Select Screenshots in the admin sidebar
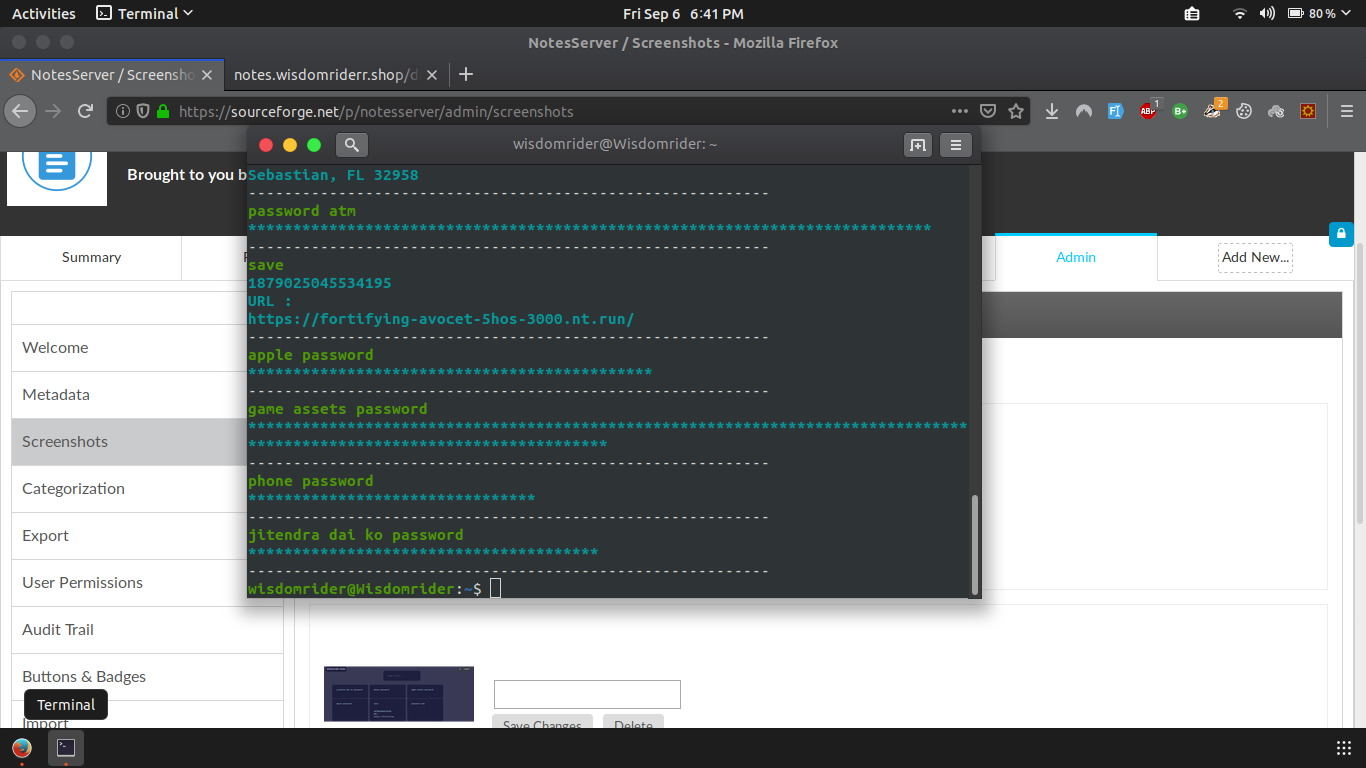The height and width of the screenshot is (768, 1366). click(147, 442)
